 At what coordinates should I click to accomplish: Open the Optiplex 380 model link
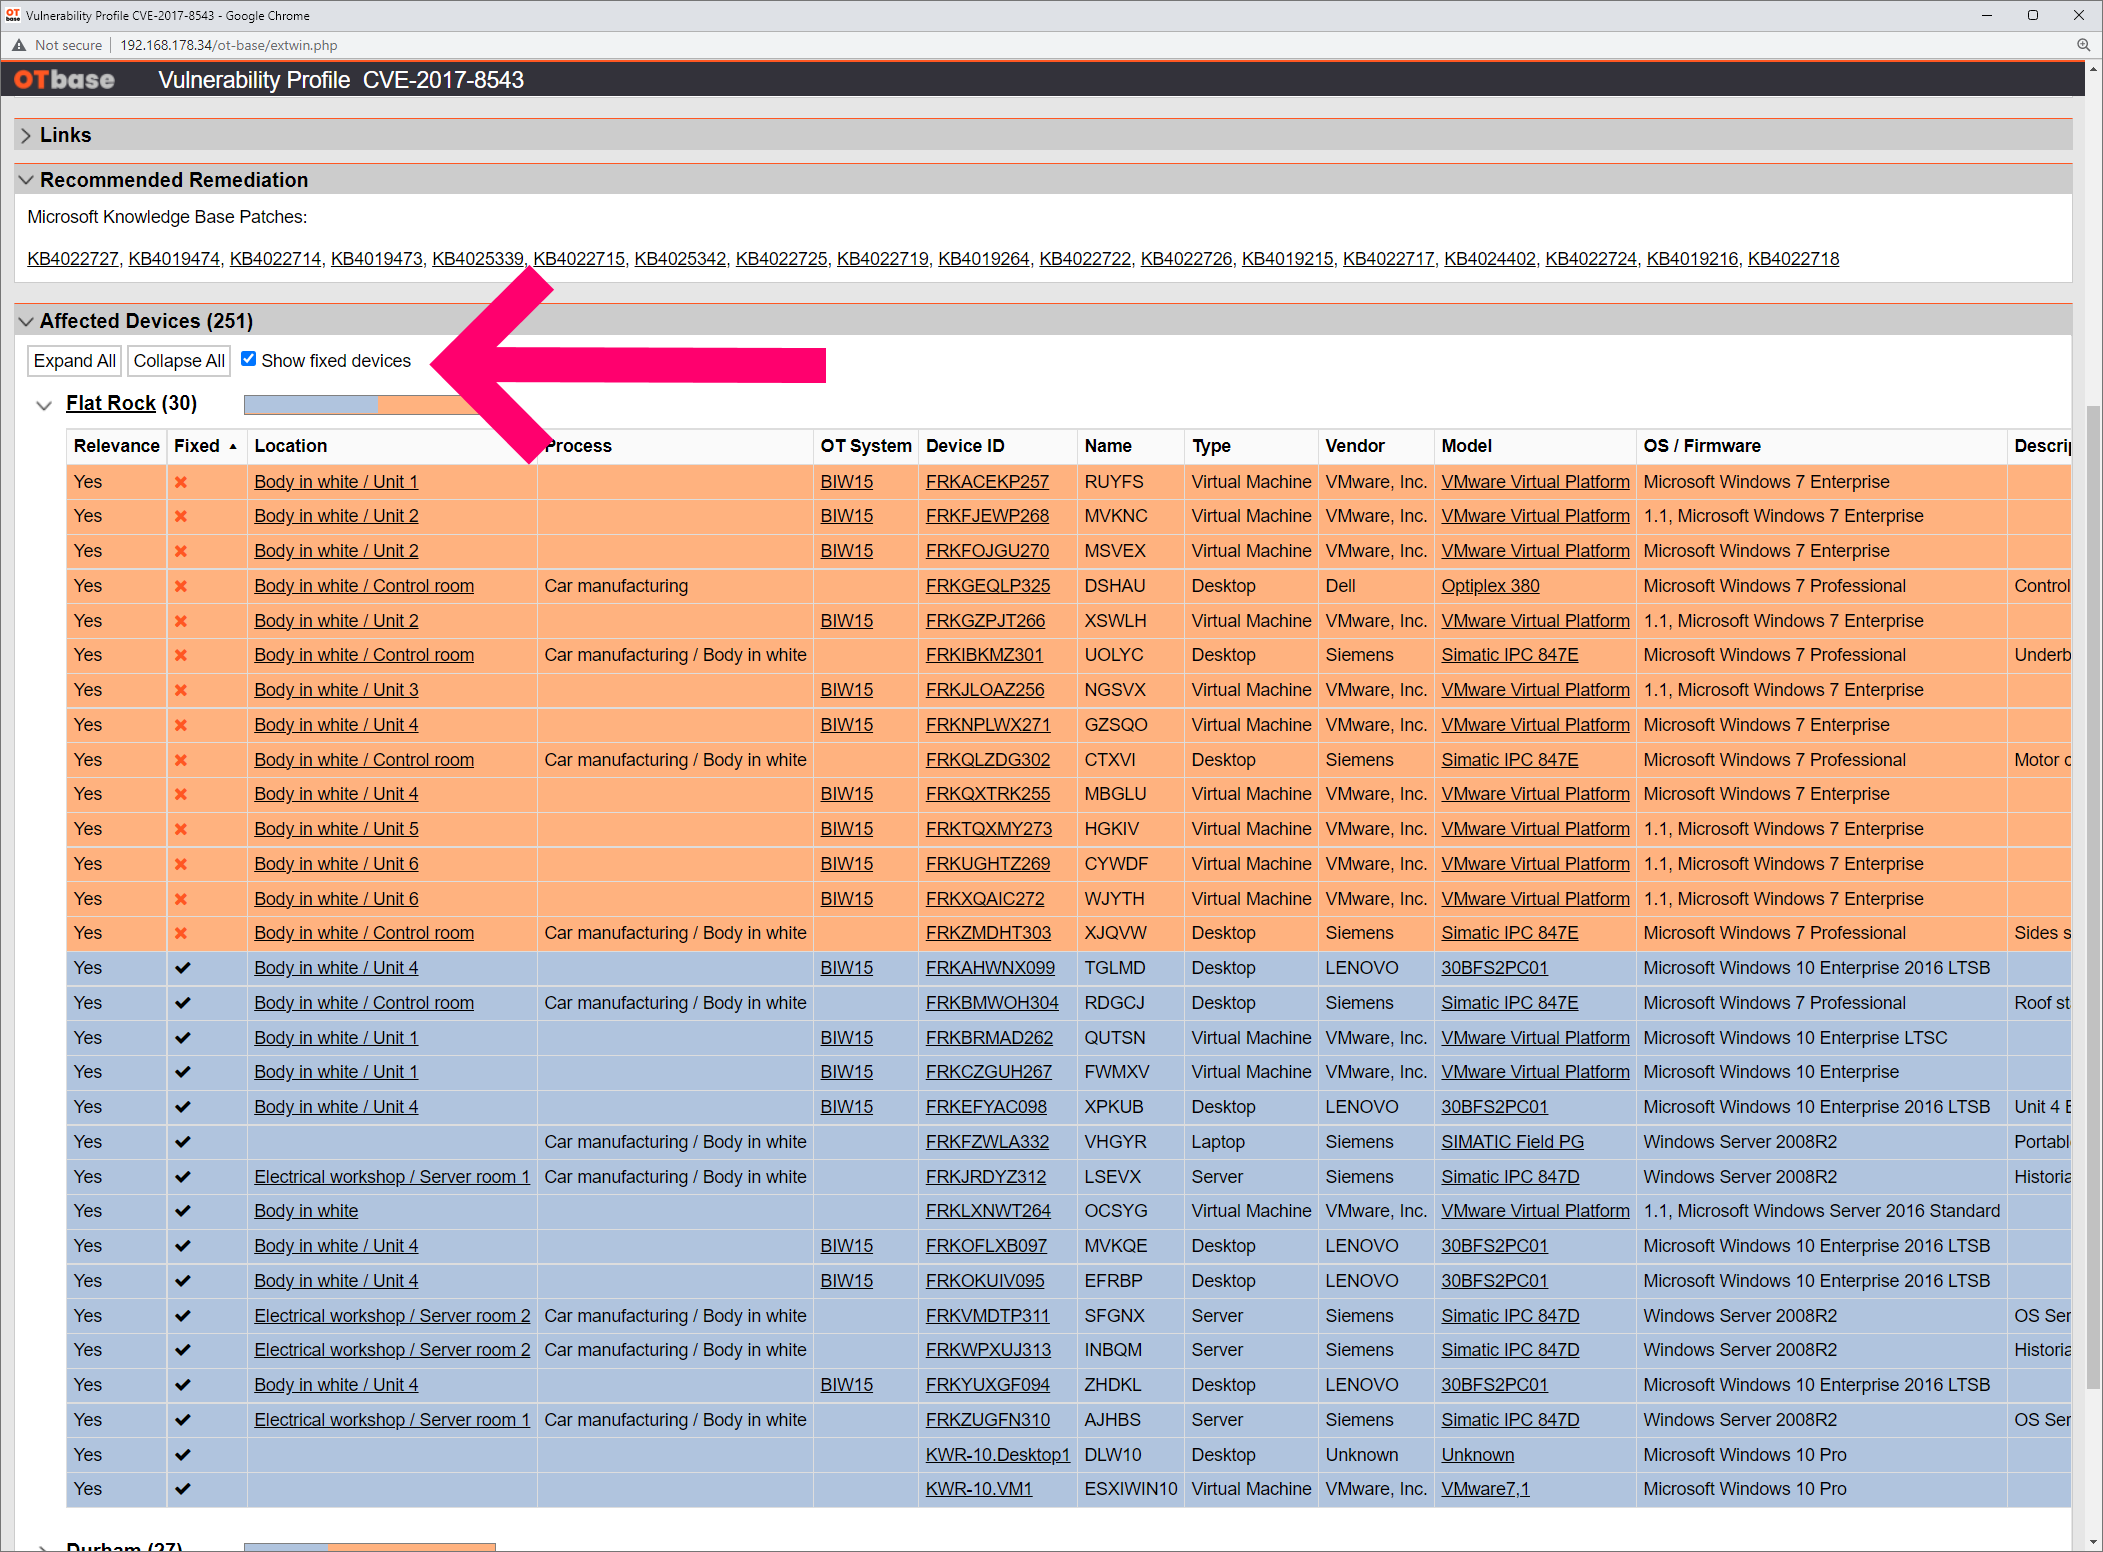[1490, 586]
